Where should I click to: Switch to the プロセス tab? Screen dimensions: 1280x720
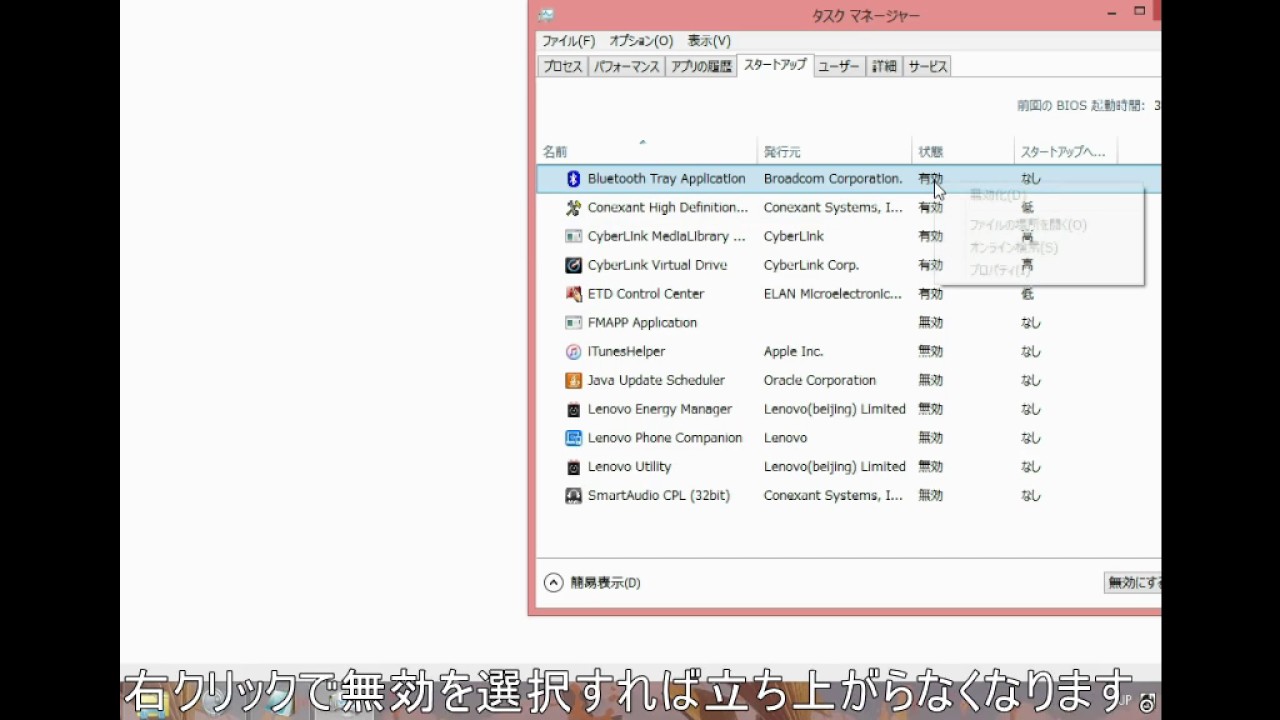click(562, 67)
